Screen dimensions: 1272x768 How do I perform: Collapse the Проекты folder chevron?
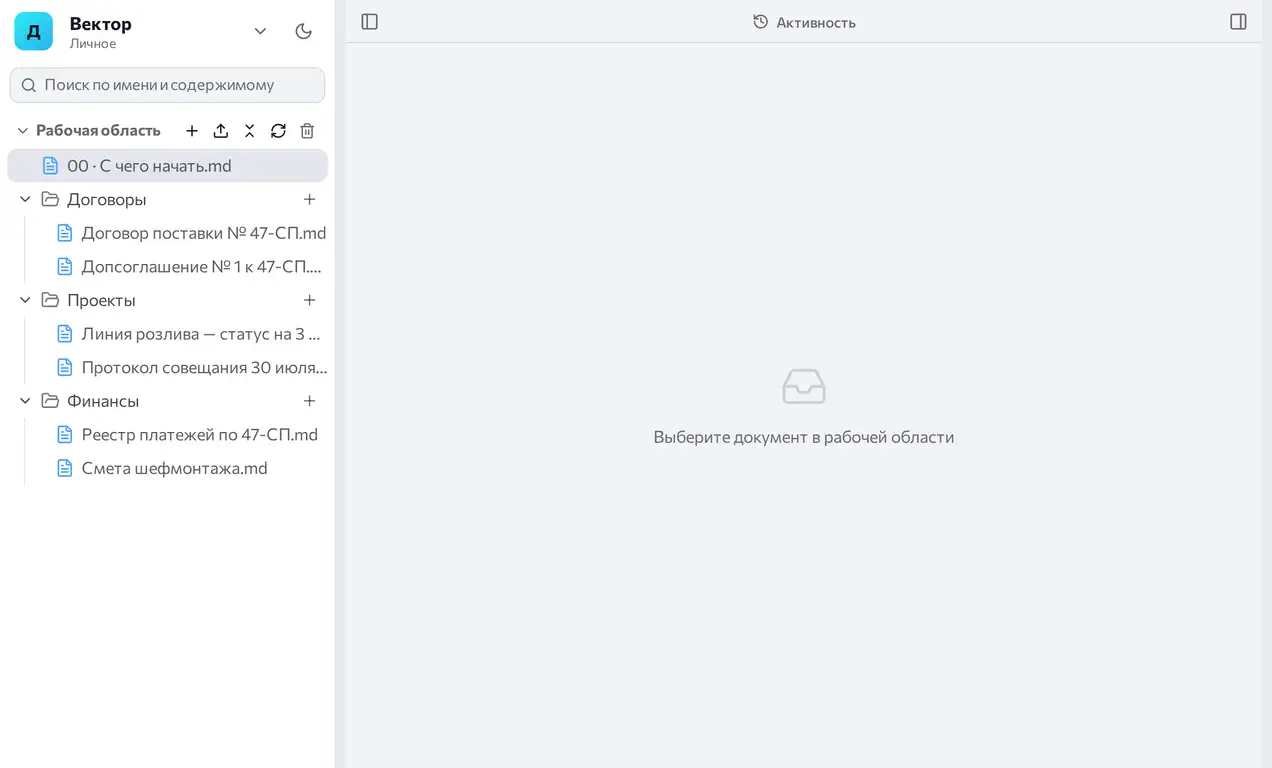click(x=25, y=301)
